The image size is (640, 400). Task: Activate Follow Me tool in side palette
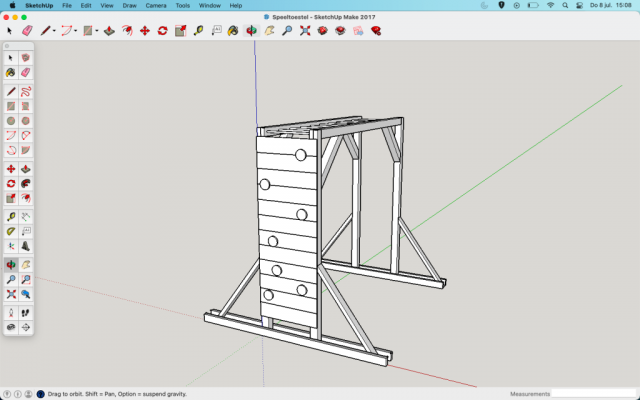26,184
